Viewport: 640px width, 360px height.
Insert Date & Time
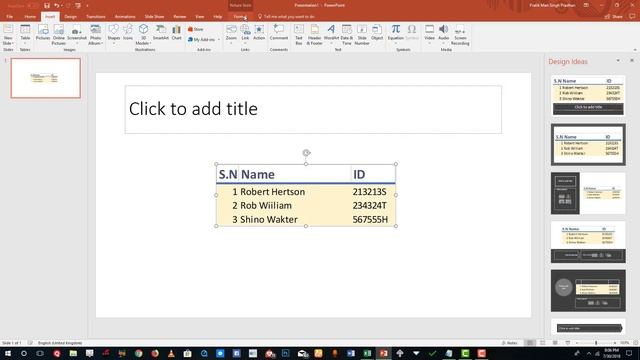click(347, 35)
